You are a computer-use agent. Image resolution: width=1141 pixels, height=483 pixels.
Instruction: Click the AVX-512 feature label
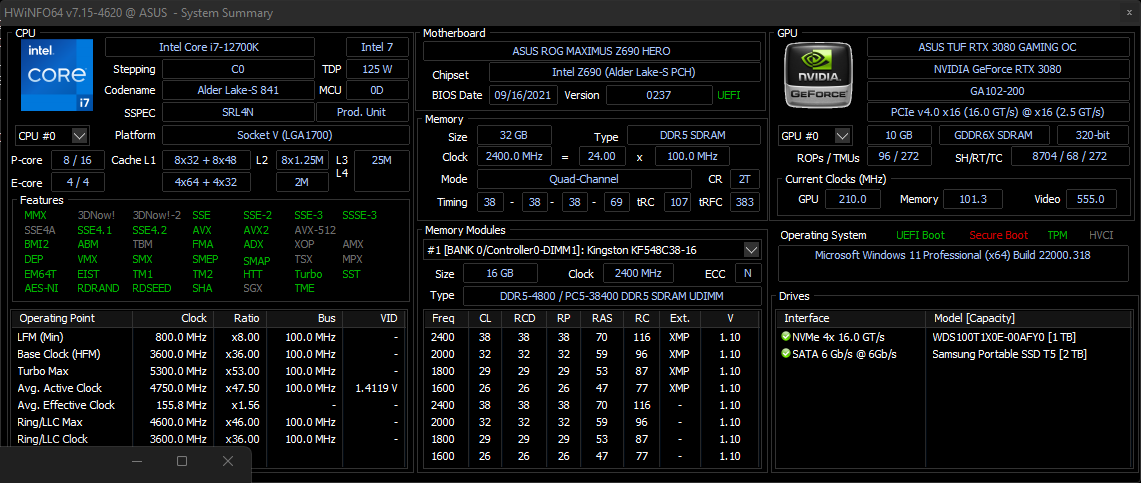(315, 230)
